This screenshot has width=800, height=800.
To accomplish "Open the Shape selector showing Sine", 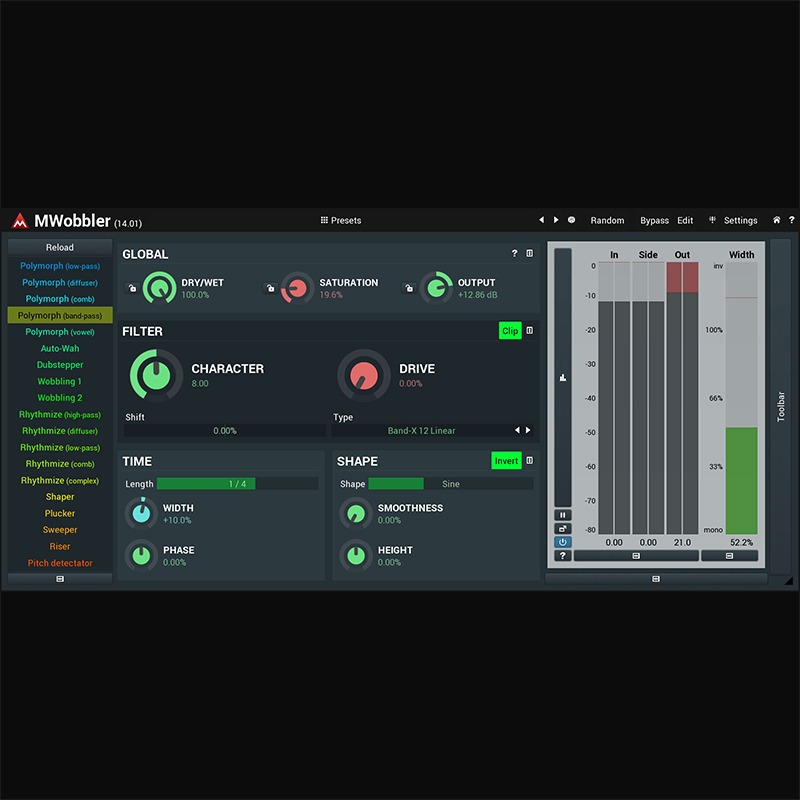I will click(x=451, y=484).
